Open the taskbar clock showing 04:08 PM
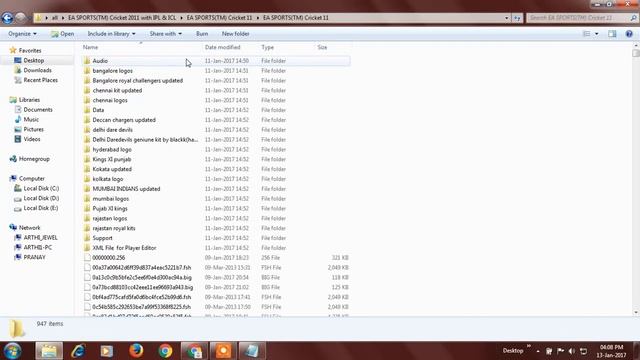This screenshot has width=640, height=360. 611,351
